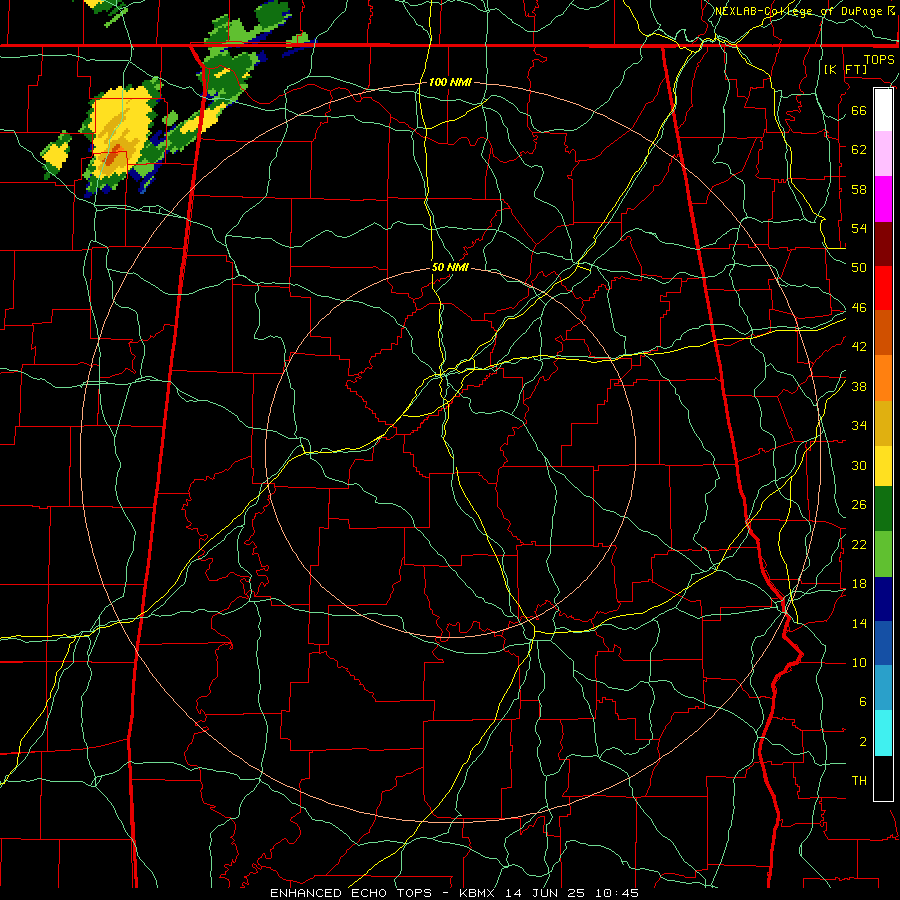Click the legend value 66

(x=859, y=110)
